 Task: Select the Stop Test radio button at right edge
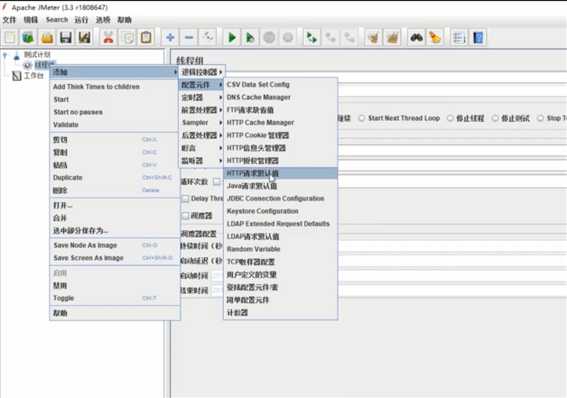point(540,118)
